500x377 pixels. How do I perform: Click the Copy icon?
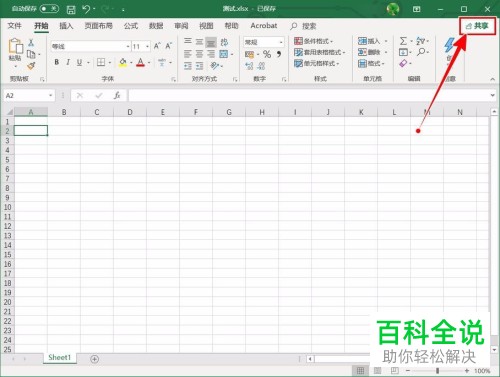[x=31, y=54]
